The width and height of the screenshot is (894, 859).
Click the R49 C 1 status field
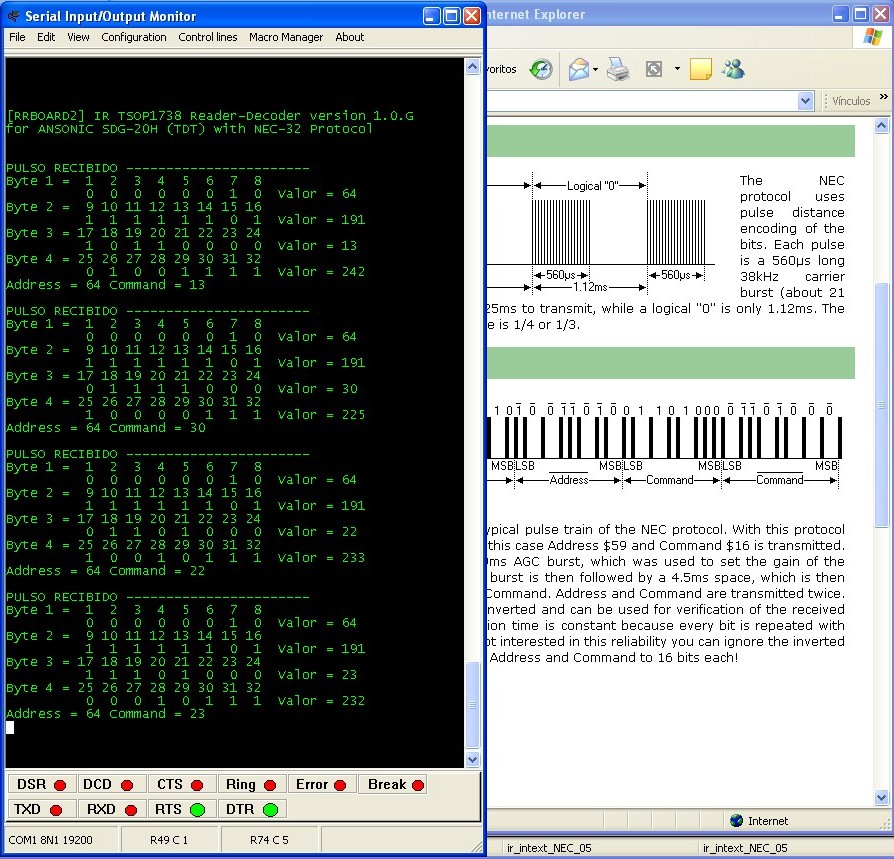pos(169,840)
